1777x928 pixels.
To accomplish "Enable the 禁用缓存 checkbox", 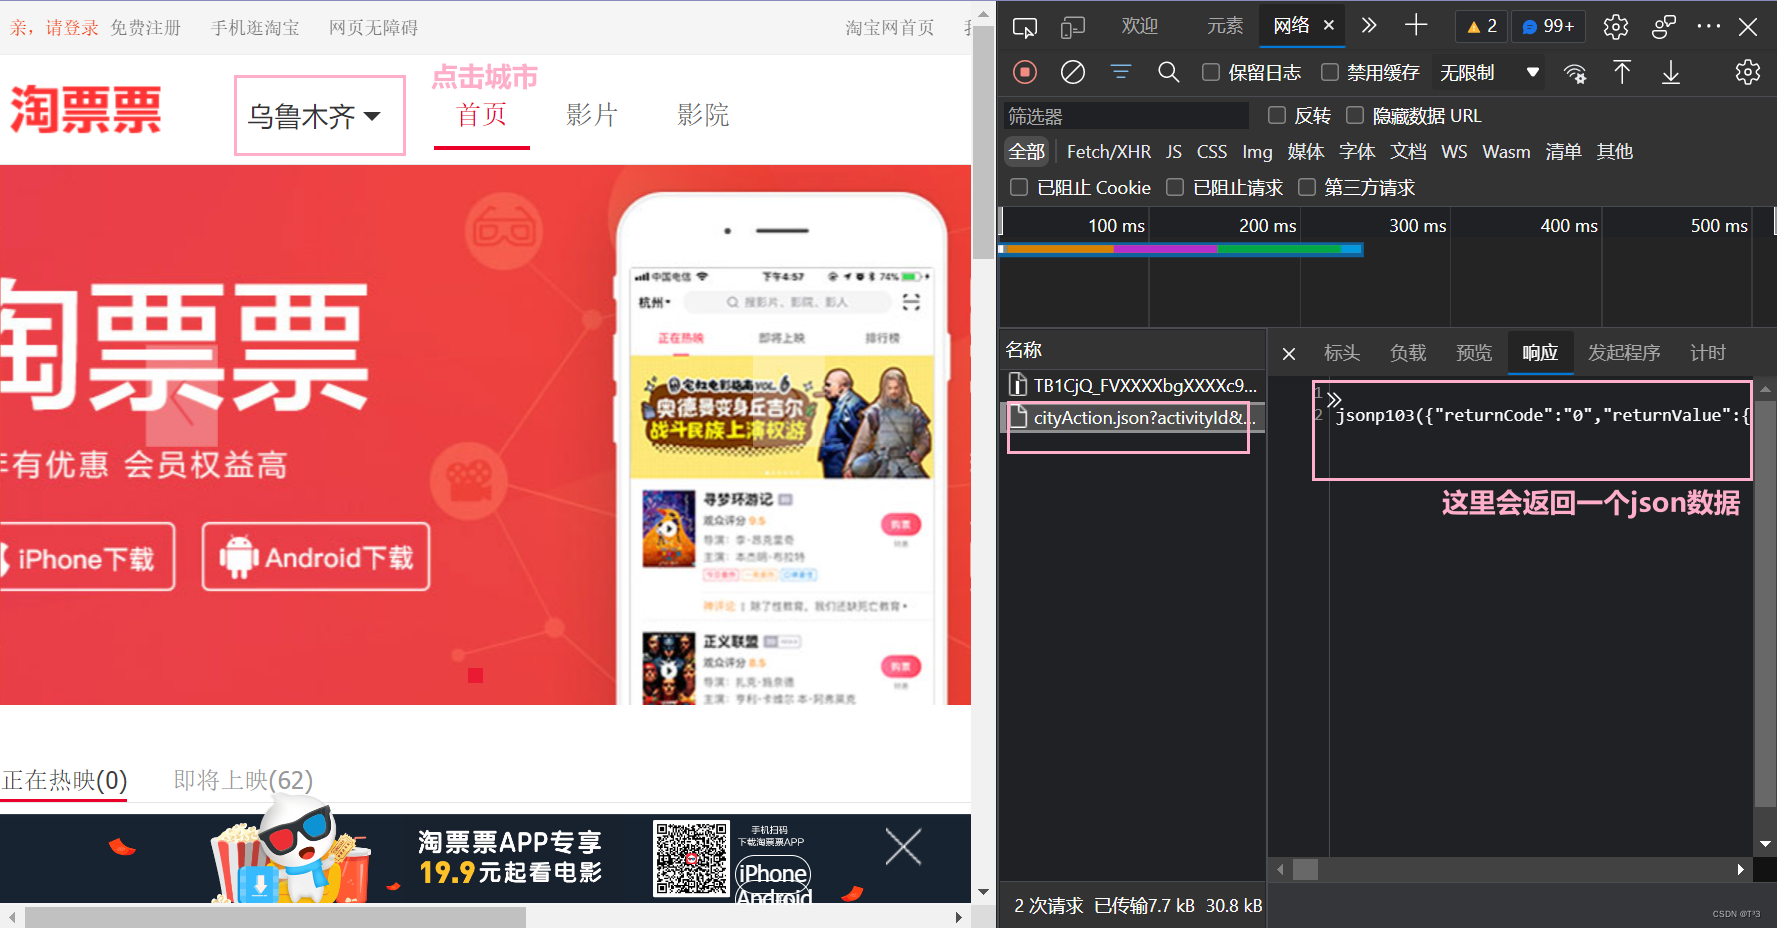I will coord(1330,72).
